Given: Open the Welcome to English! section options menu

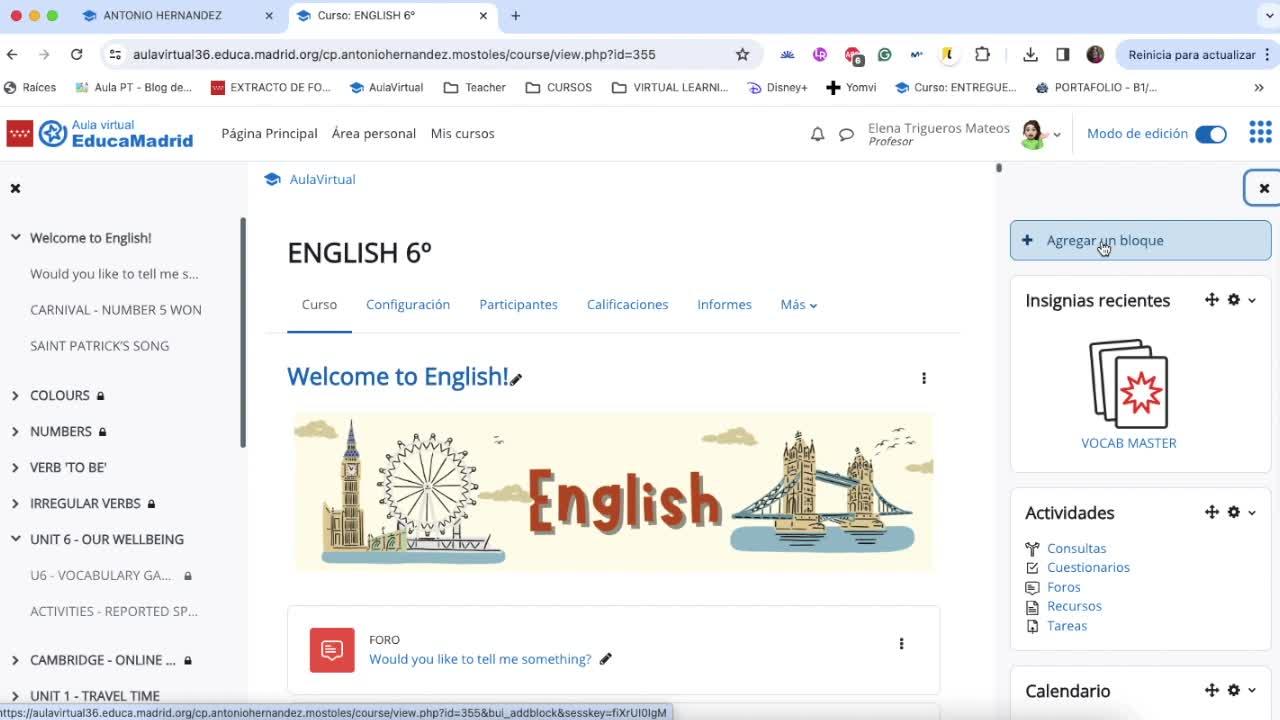Looking at the screenshot, I should click(924, 378).
